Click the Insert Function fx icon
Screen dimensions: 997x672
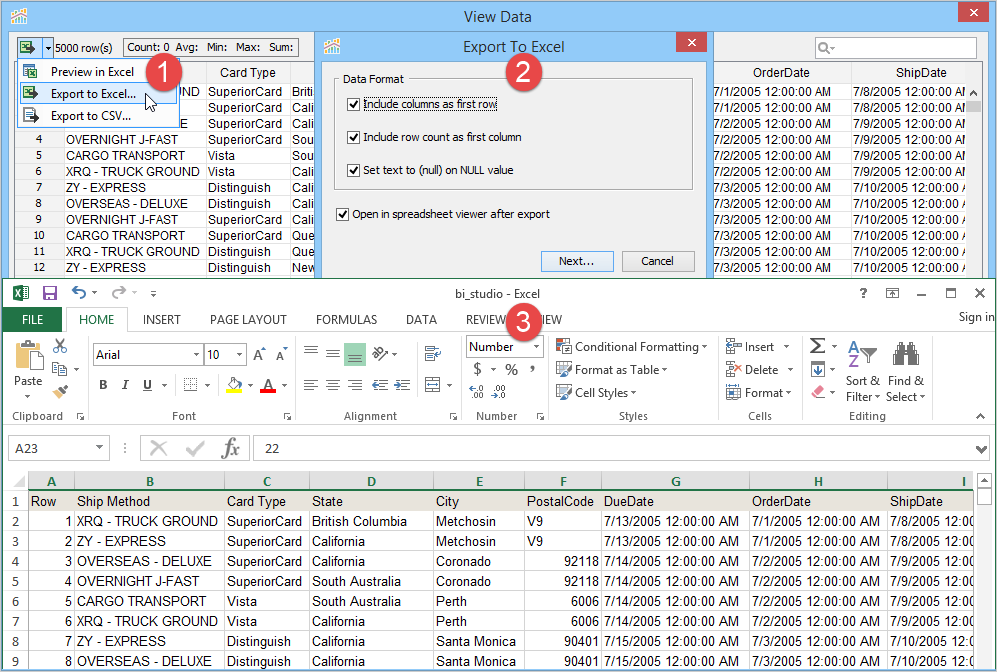click(x=230, y=448)
